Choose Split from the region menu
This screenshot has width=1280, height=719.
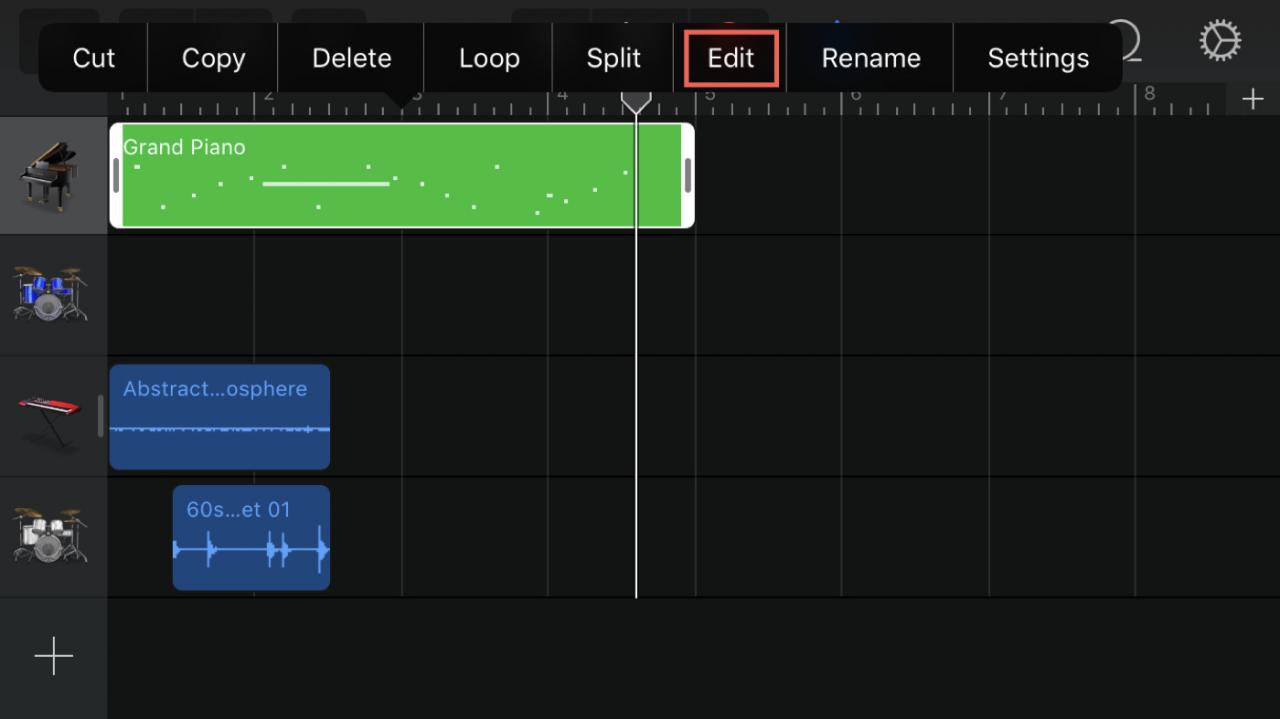613,58
